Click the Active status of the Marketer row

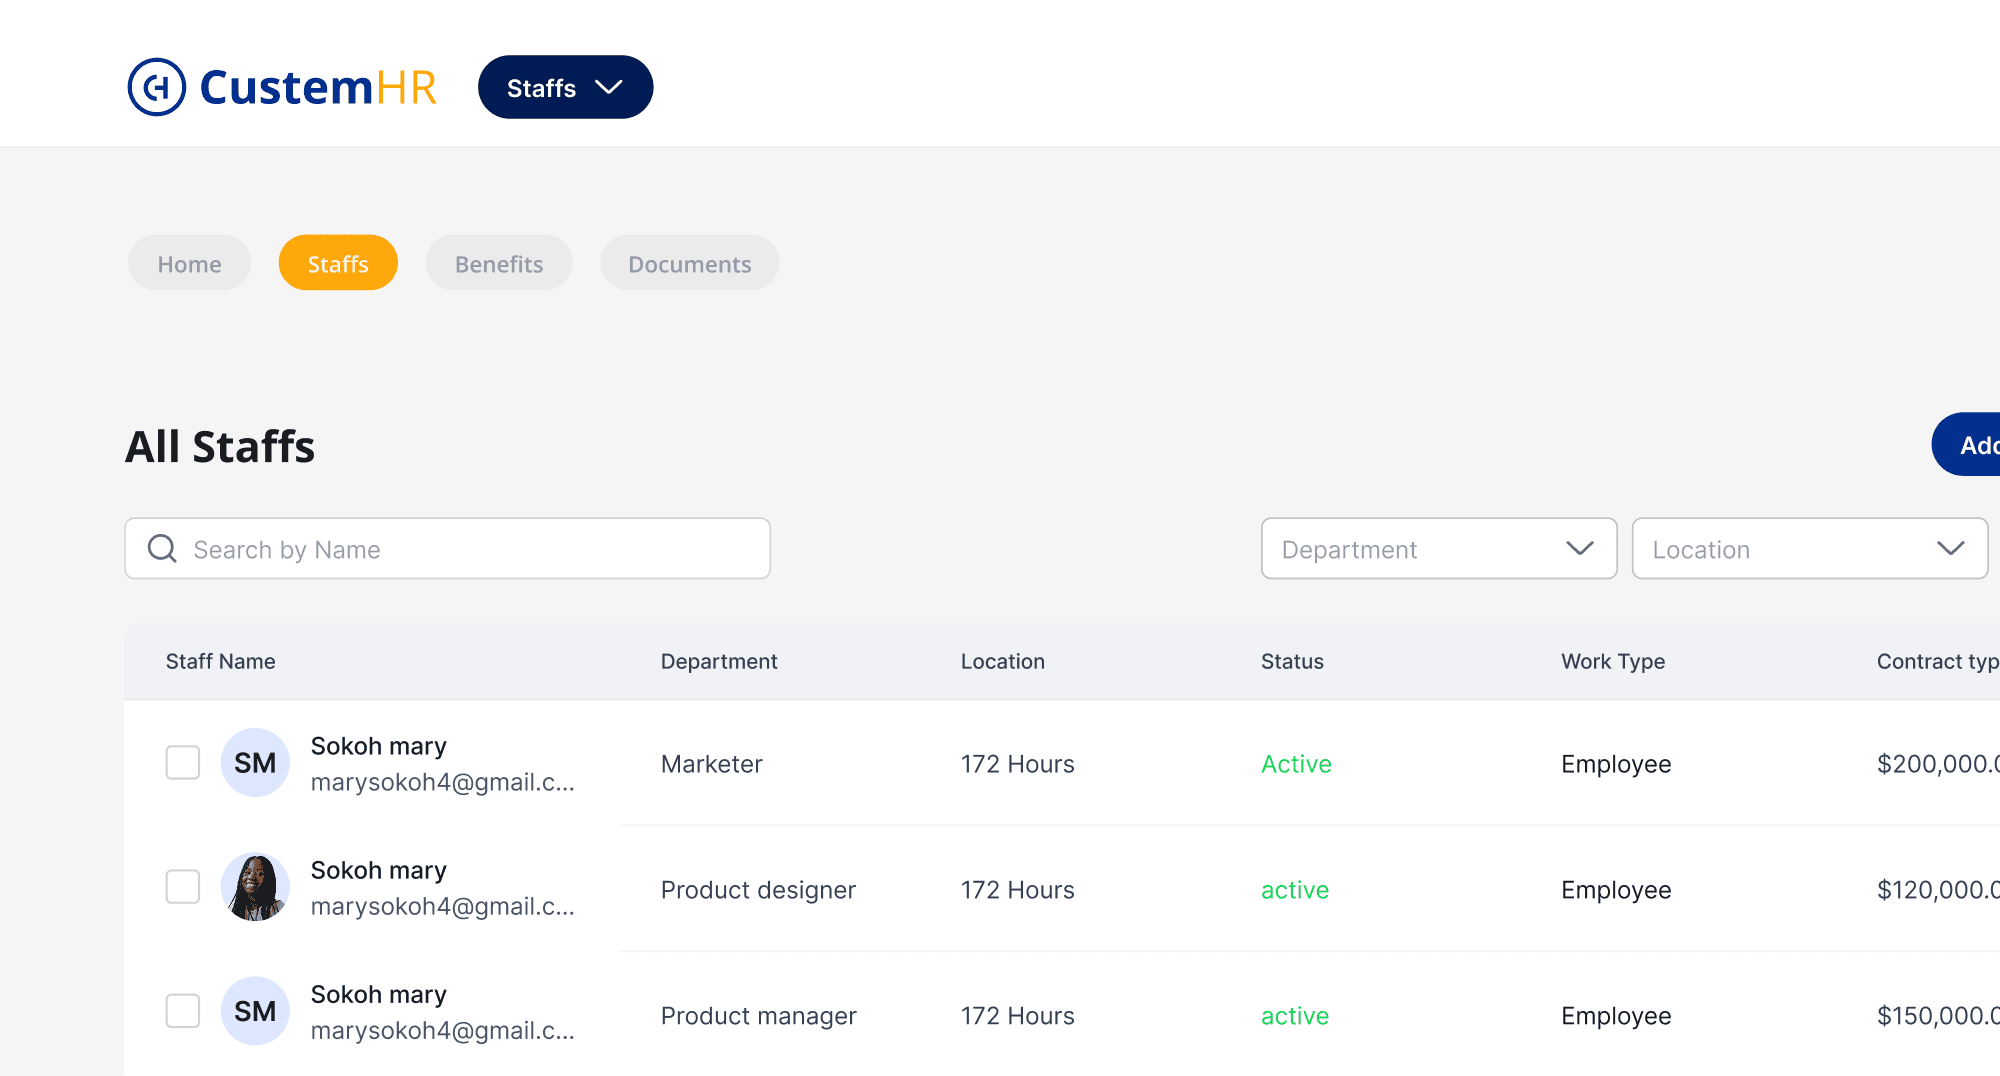click(x=1296, y=764)
